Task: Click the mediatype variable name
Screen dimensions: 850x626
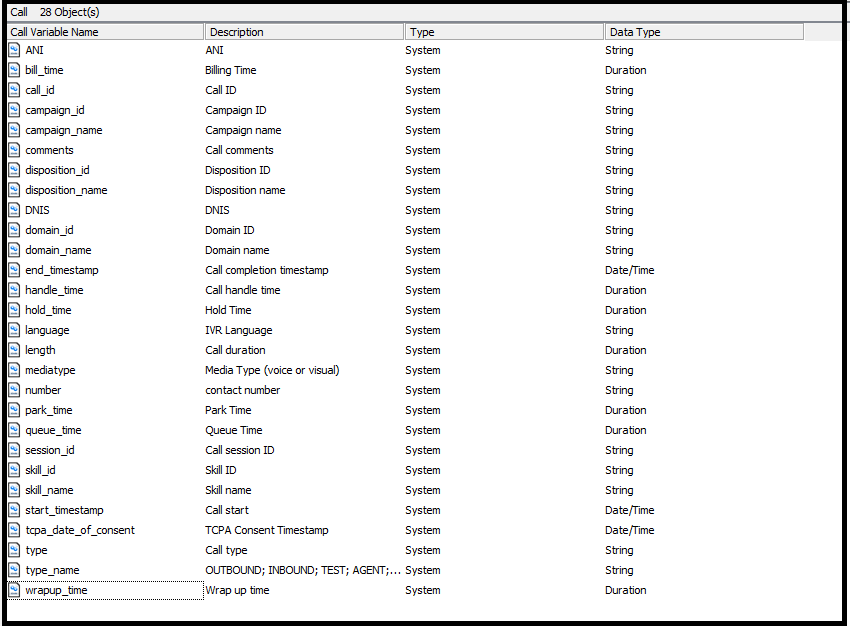Action: coord(50,371)
